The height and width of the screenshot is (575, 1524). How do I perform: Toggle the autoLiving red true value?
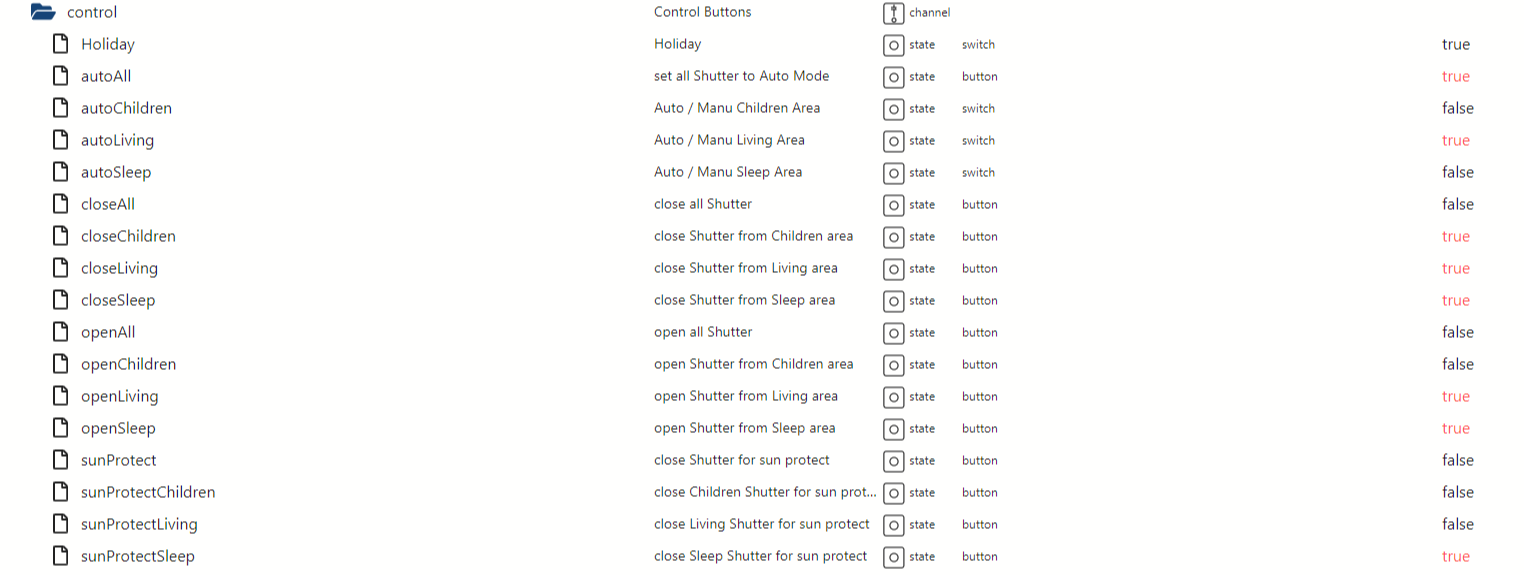point(1455,140)
